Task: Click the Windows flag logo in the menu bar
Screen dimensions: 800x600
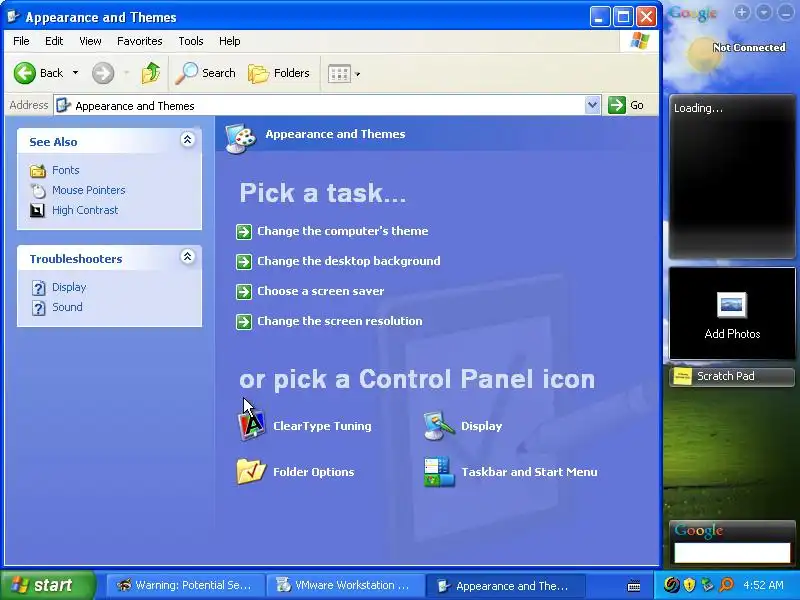Action: tap(640, 41)
